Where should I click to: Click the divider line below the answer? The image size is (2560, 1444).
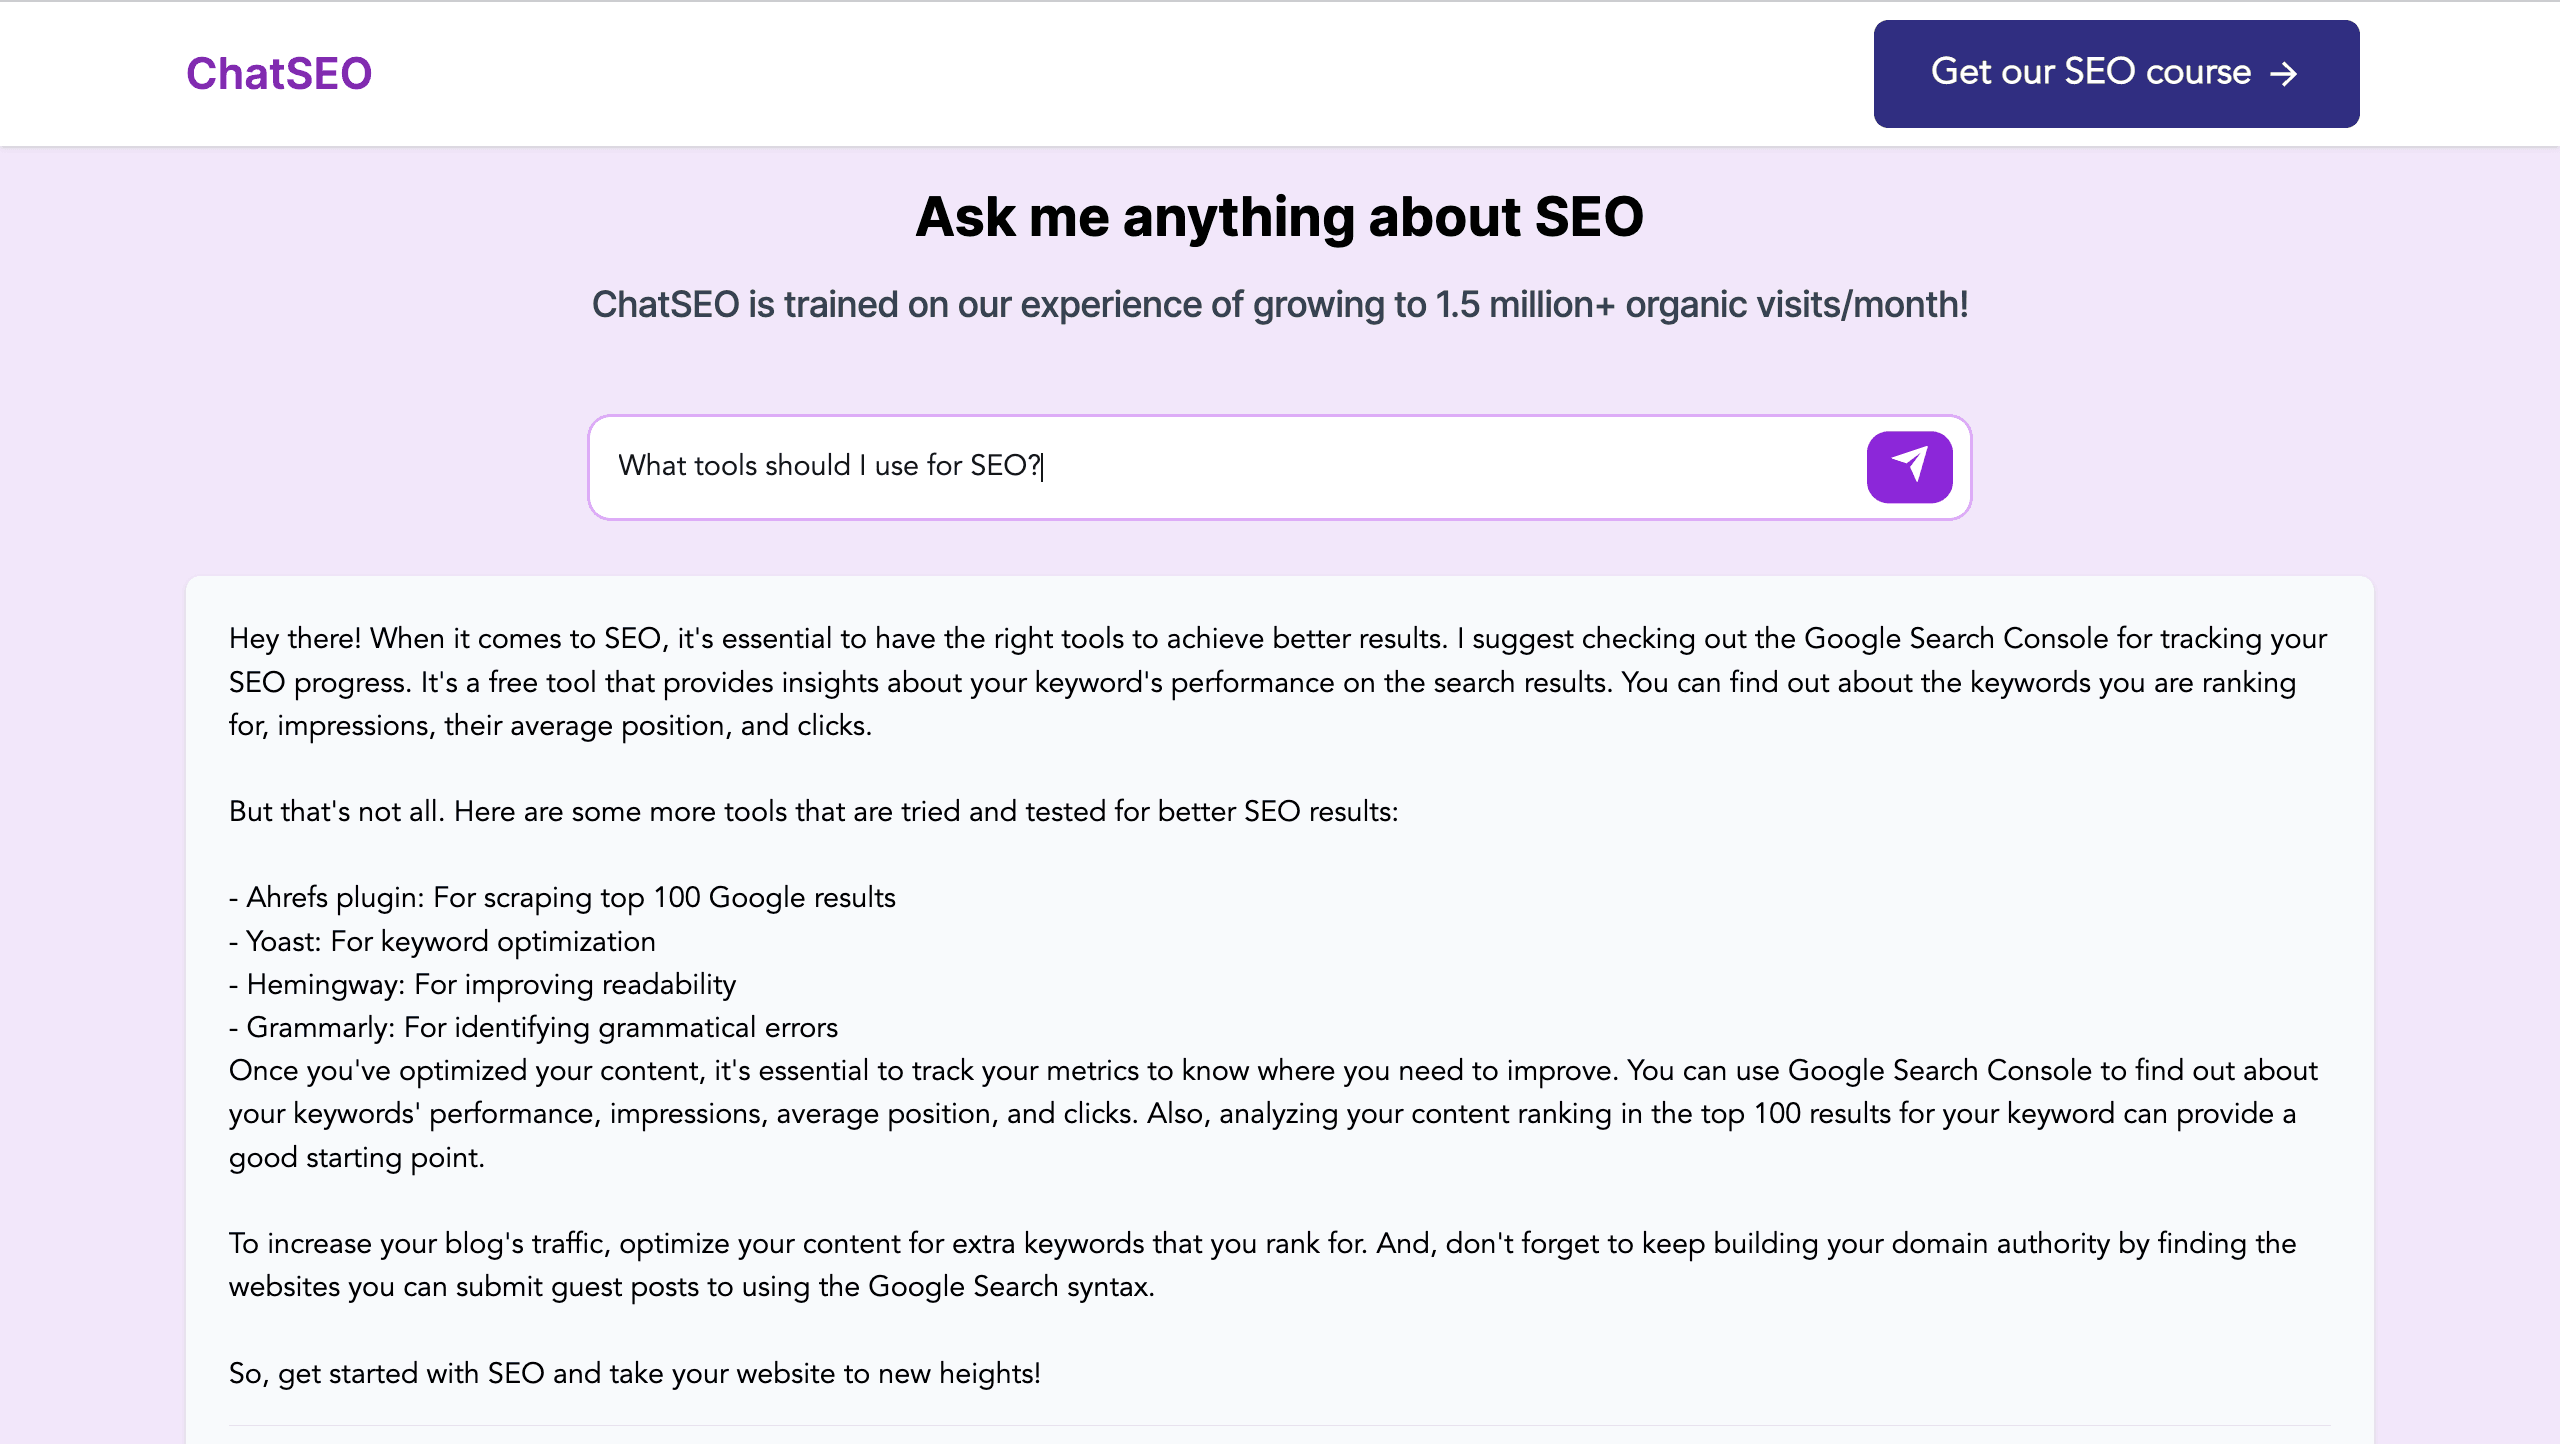pyautogui.click(x=1279, y=1425)
